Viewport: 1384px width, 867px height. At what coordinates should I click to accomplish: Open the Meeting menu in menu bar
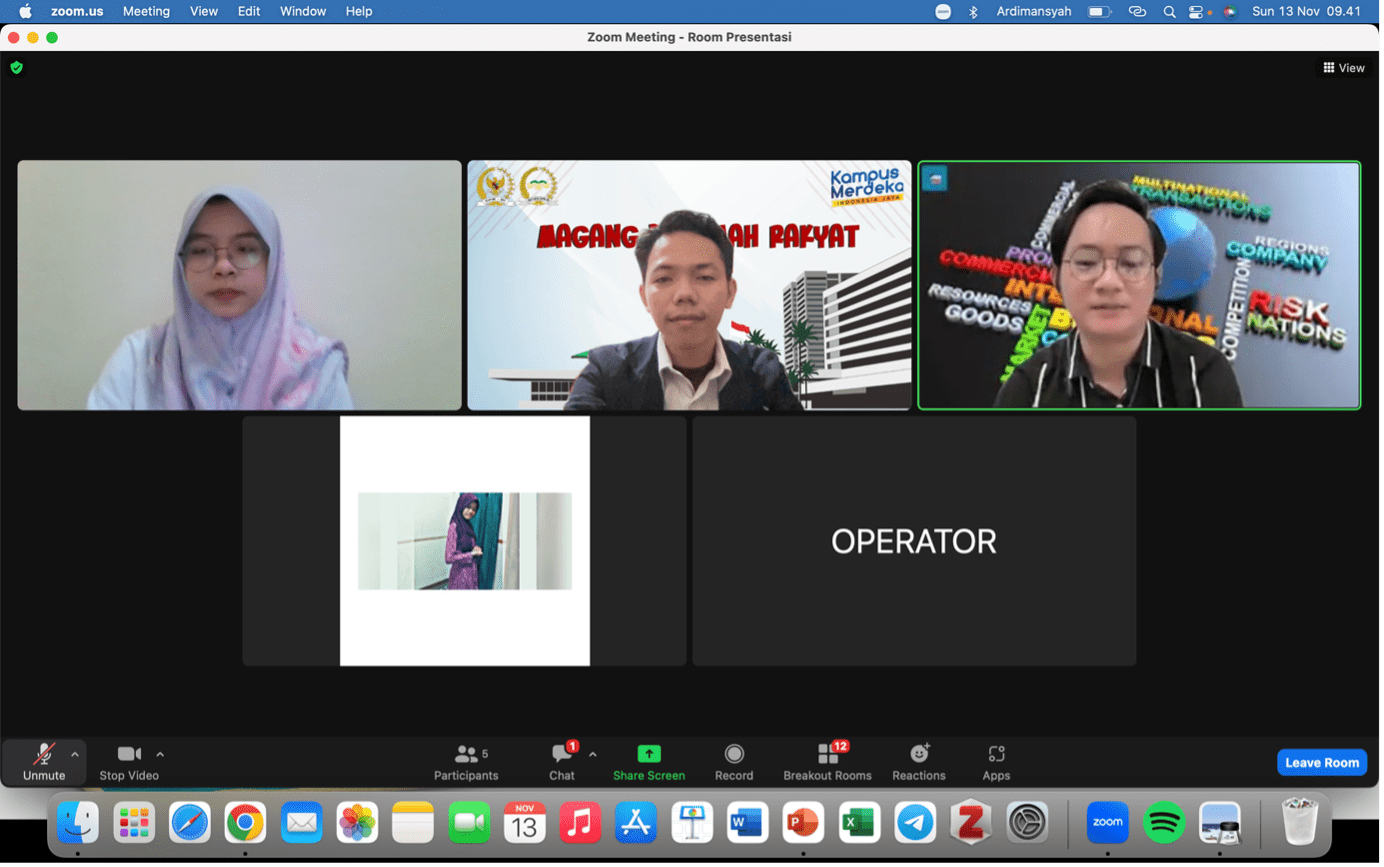tap(146, 11)
